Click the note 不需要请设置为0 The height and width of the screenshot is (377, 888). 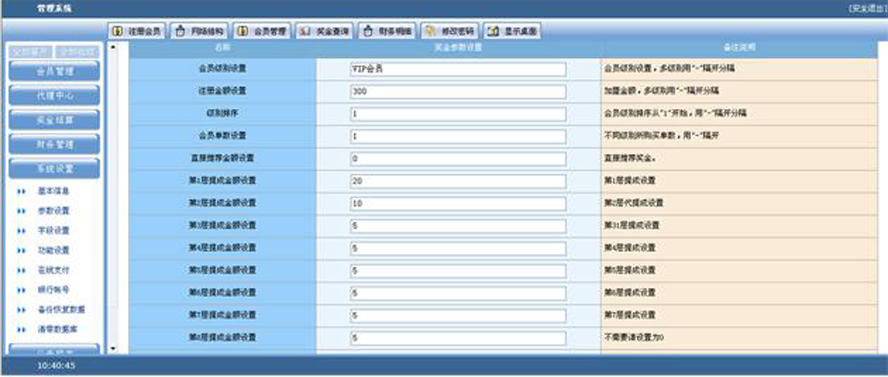click(x=634, y=337)
